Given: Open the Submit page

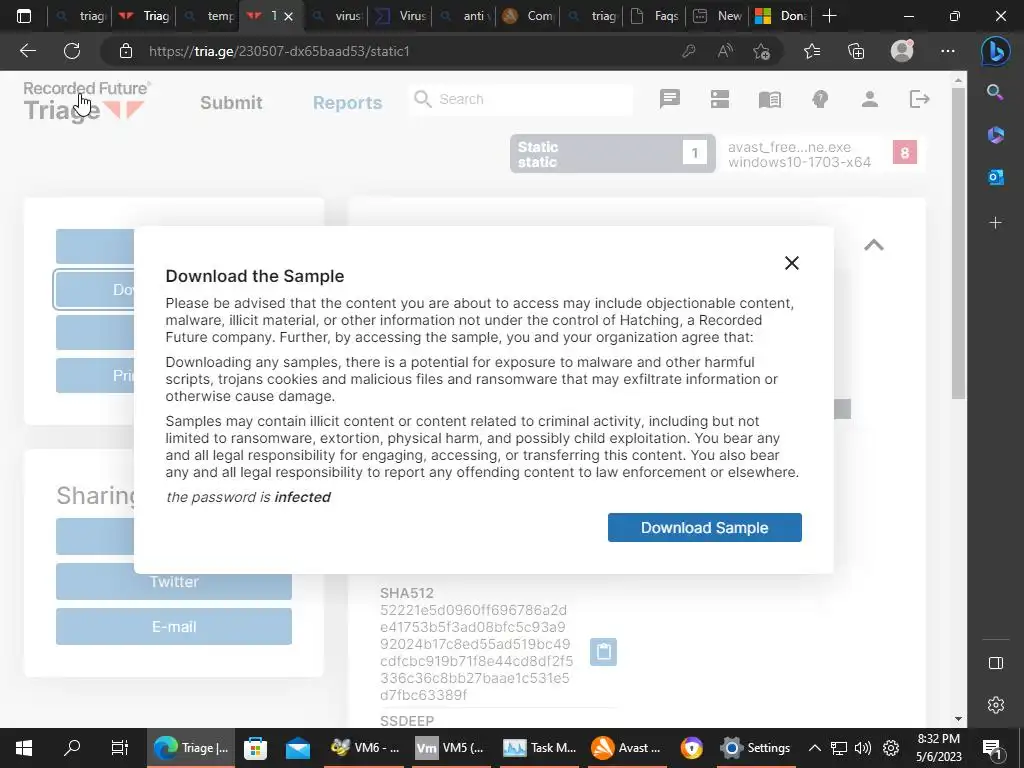Looking at the screenshot, I should (x=231, y=103).
